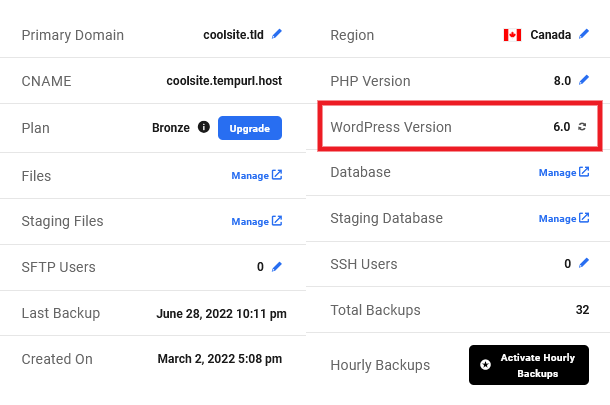Click the CNAME label
The height and width of the screenshot is (405, 610).
pos(46,81)
